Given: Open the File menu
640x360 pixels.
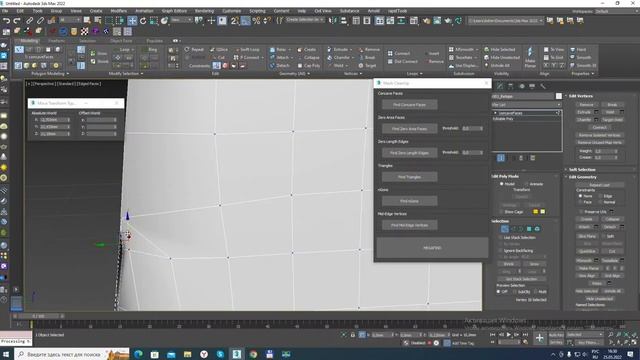Looking at the screenshot, I should pos(5,11).
